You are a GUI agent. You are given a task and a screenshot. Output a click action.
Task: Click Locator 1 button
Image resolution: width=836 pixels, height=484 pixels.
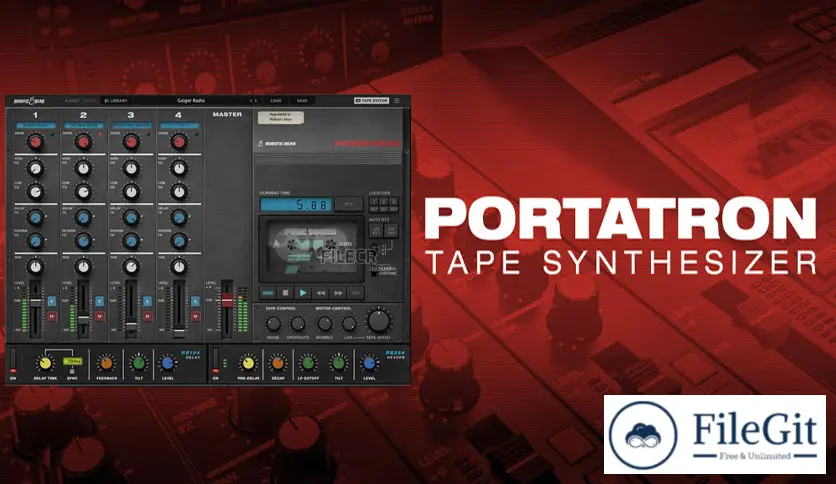(x=374, y=201)
